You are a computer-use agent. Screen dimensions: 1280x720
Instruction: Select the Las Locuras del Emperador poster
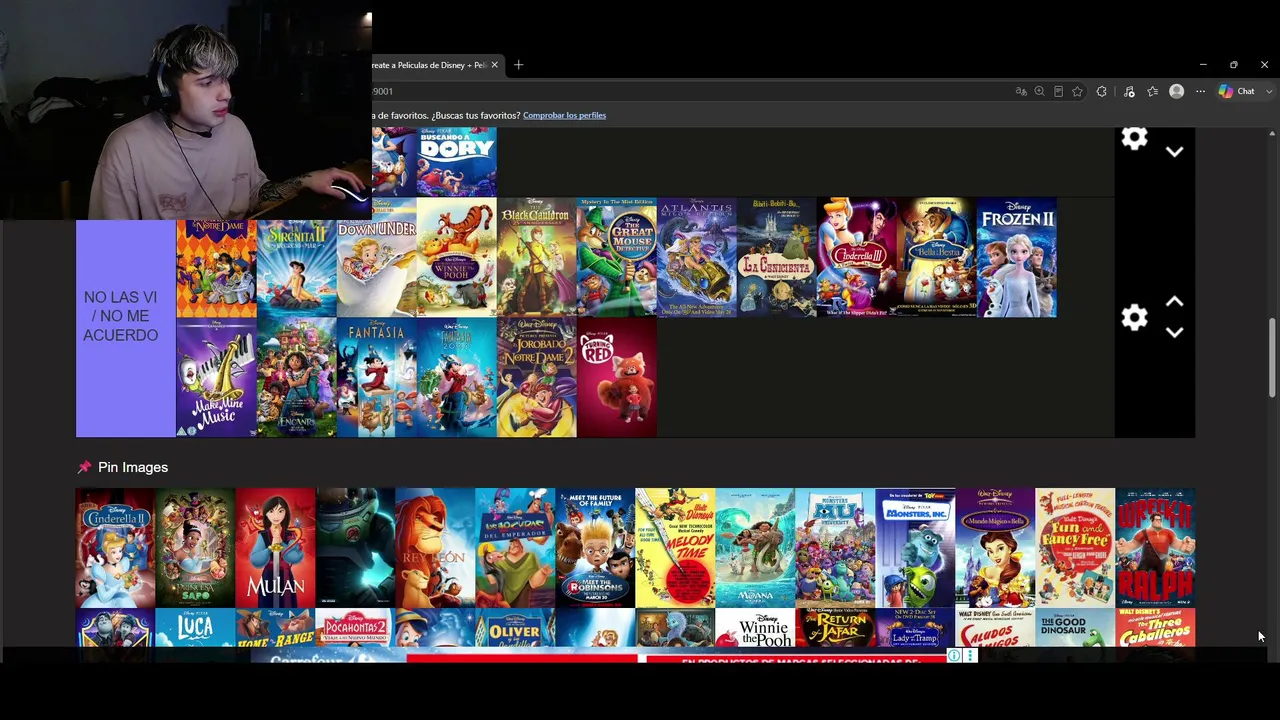pyautogui.click(x=515, y=548)
